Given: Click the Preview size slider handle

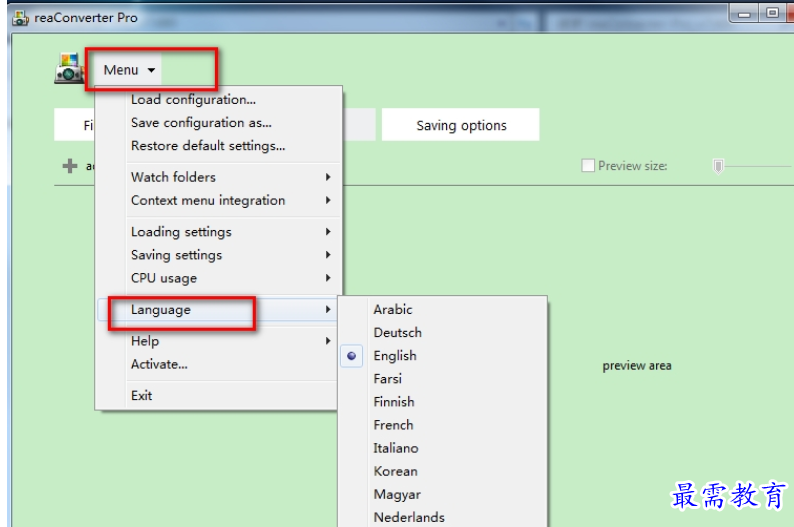Looking at the screenshot, I should [x=718, y=166].
